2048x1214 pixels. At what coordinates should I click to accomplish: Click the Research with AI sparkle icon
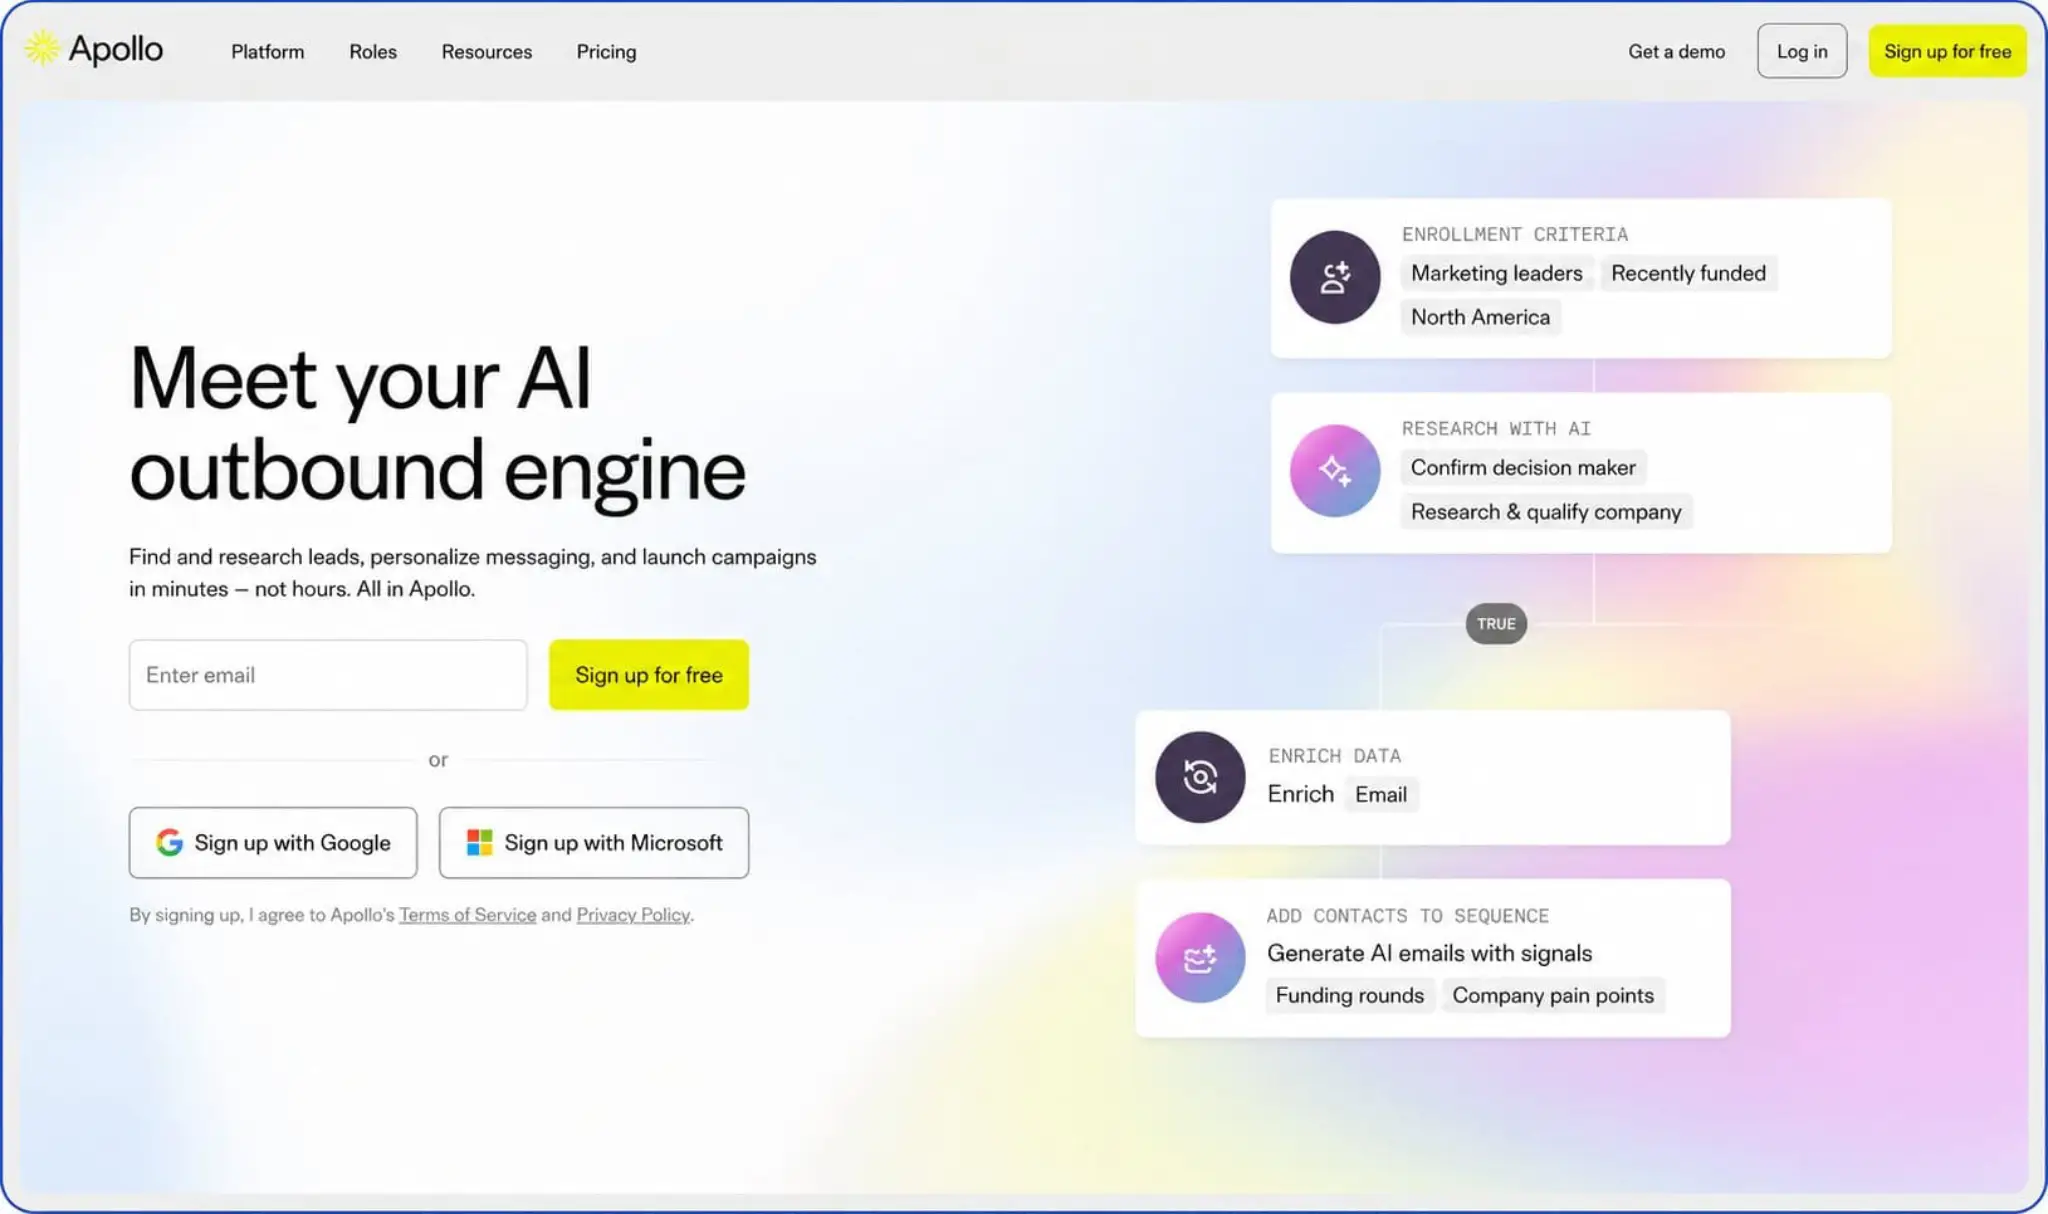[x=1335, y=470]
